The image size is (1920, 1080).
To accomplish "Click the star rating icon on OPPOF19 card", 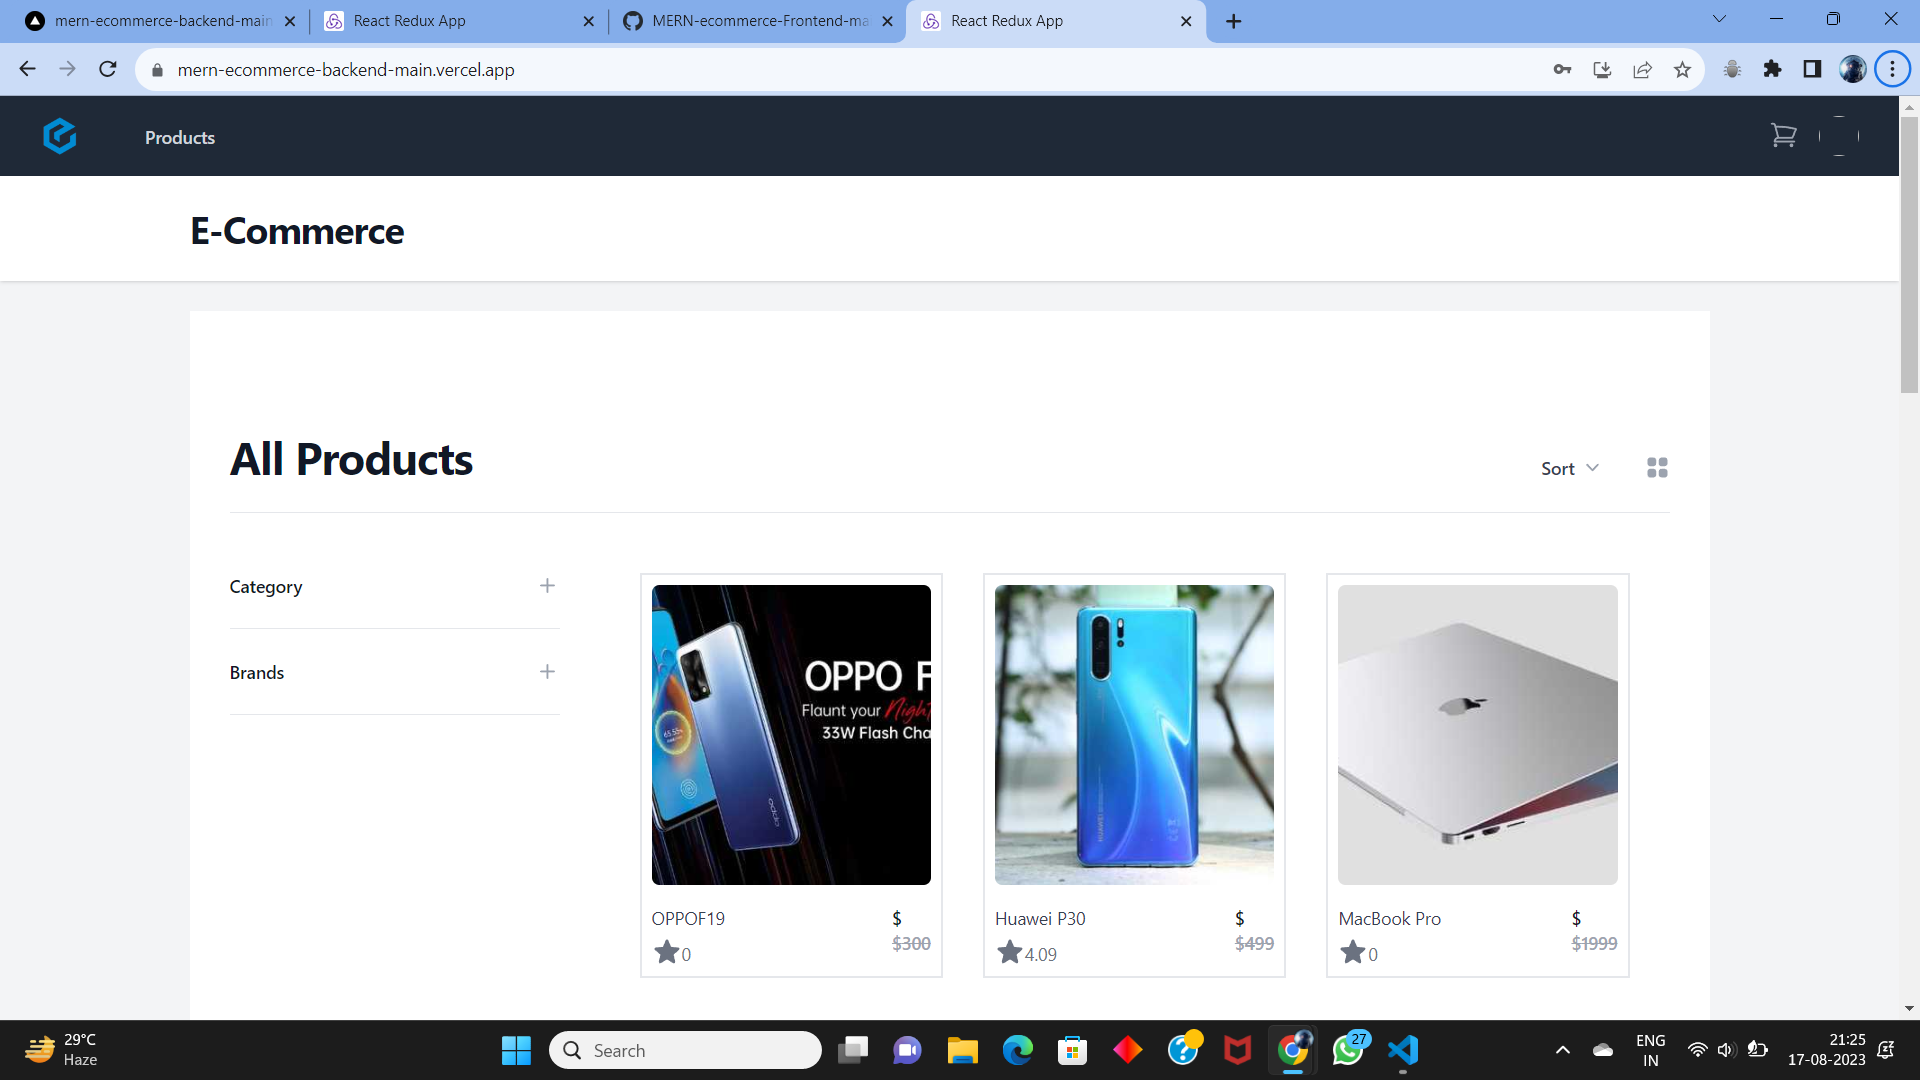I will point(666,951).
